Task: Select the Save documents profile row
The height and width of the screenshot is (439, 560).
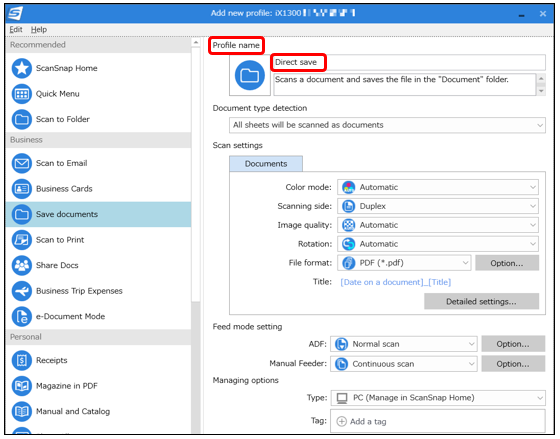Action: point(98,214)
